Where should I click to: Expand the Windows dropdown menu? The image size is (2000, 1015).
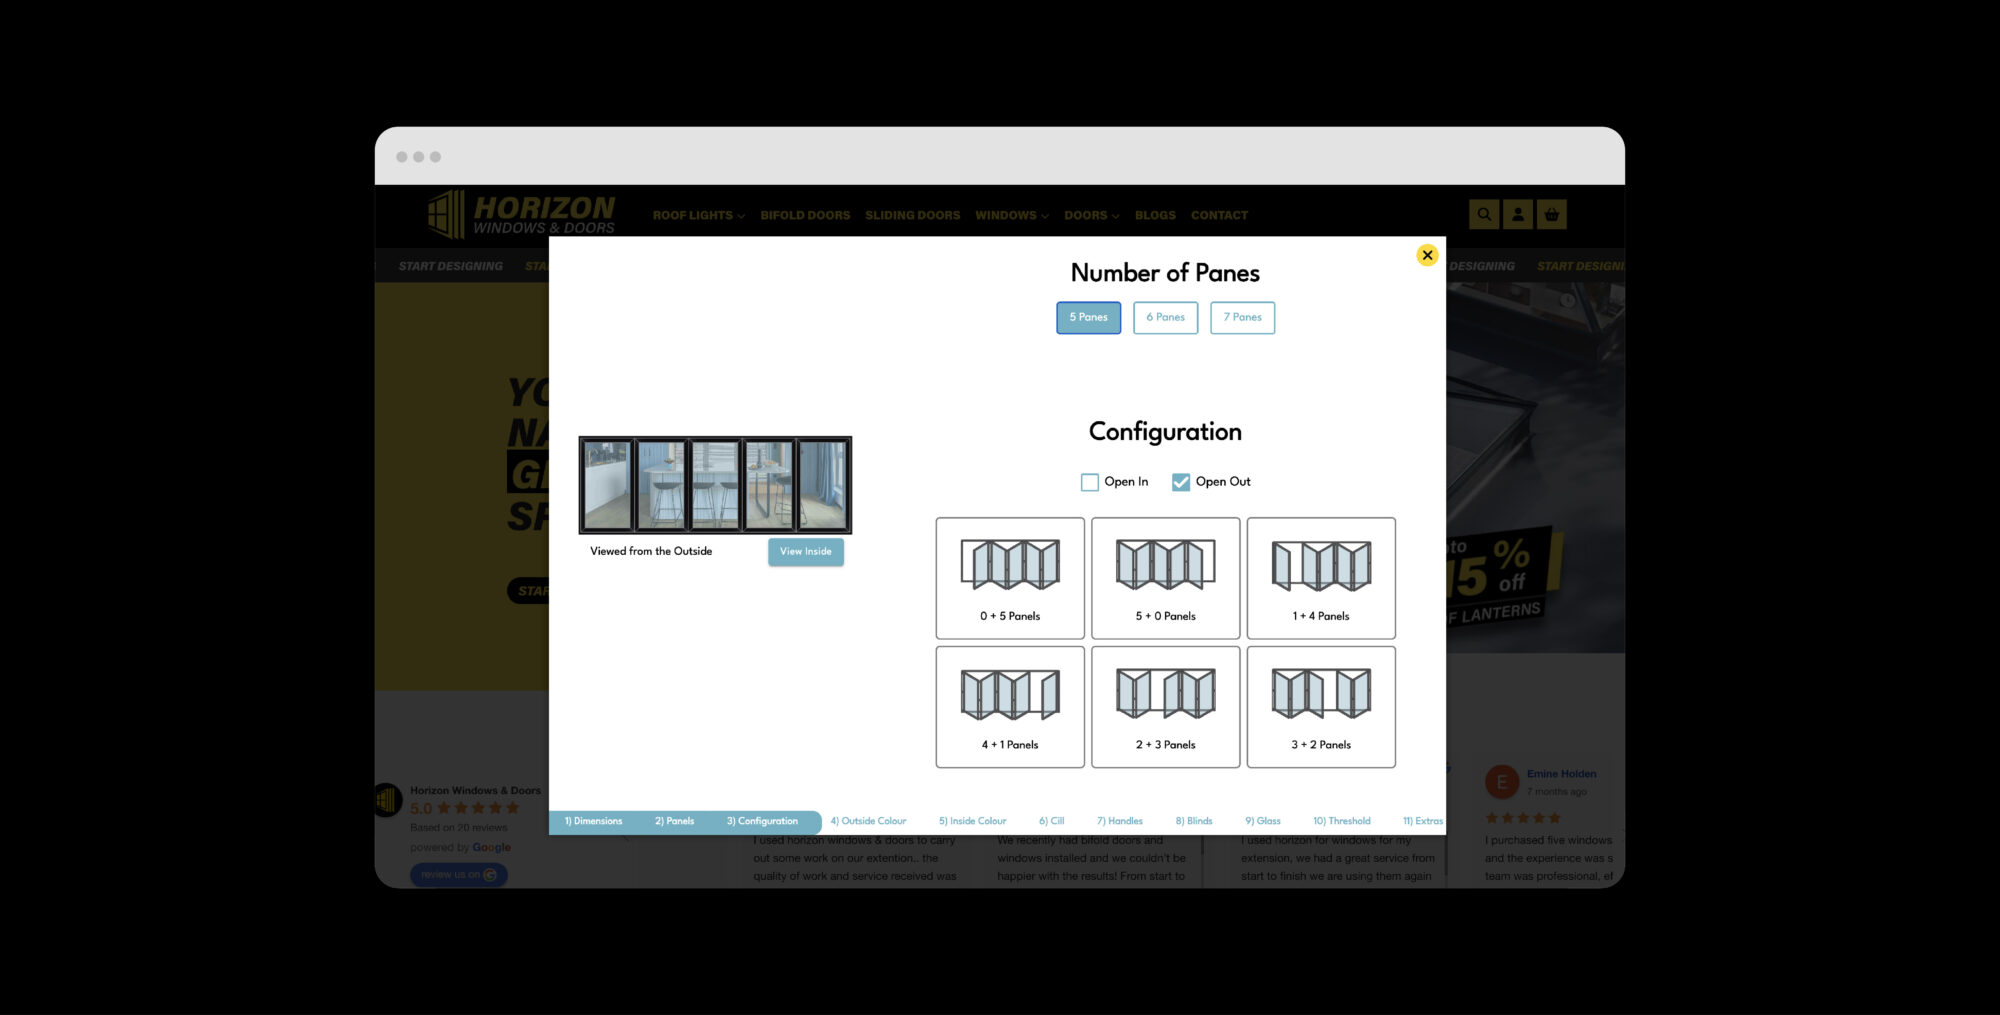pyautogui.click(x=1011, y=215)
